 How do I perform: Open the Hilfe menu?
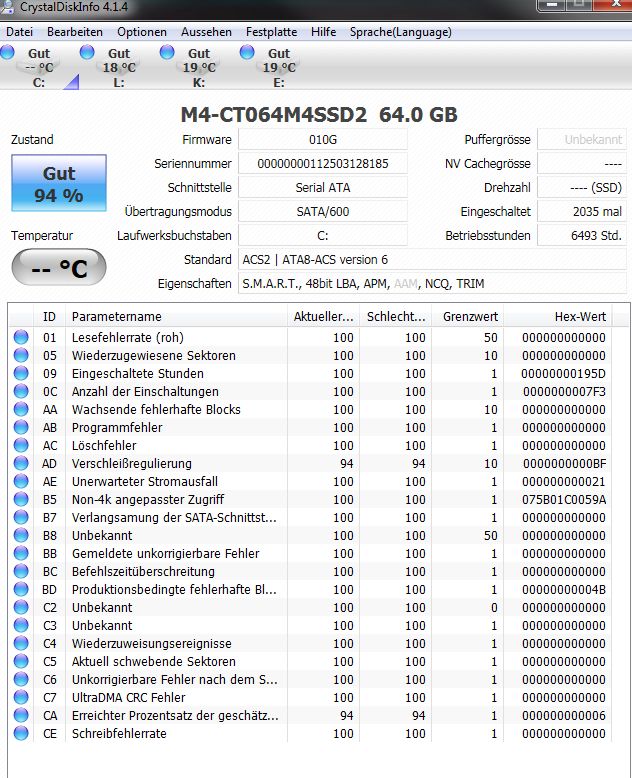[323, 32]
